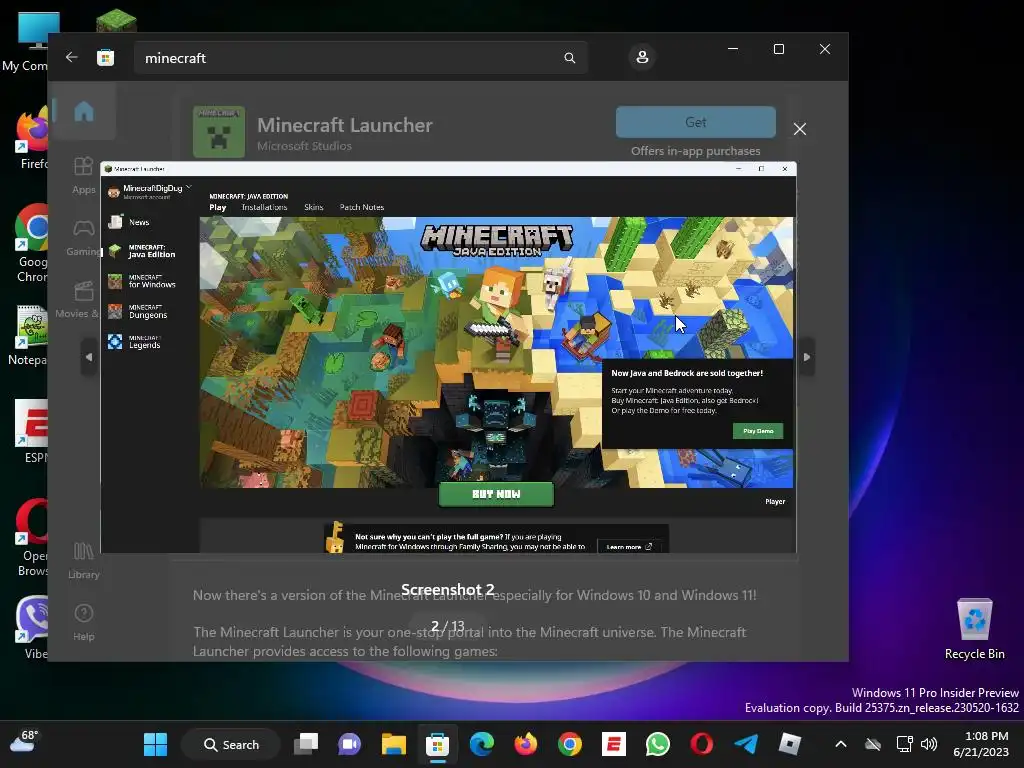Open Telegram on taskbar

click(x=746, y=744)
